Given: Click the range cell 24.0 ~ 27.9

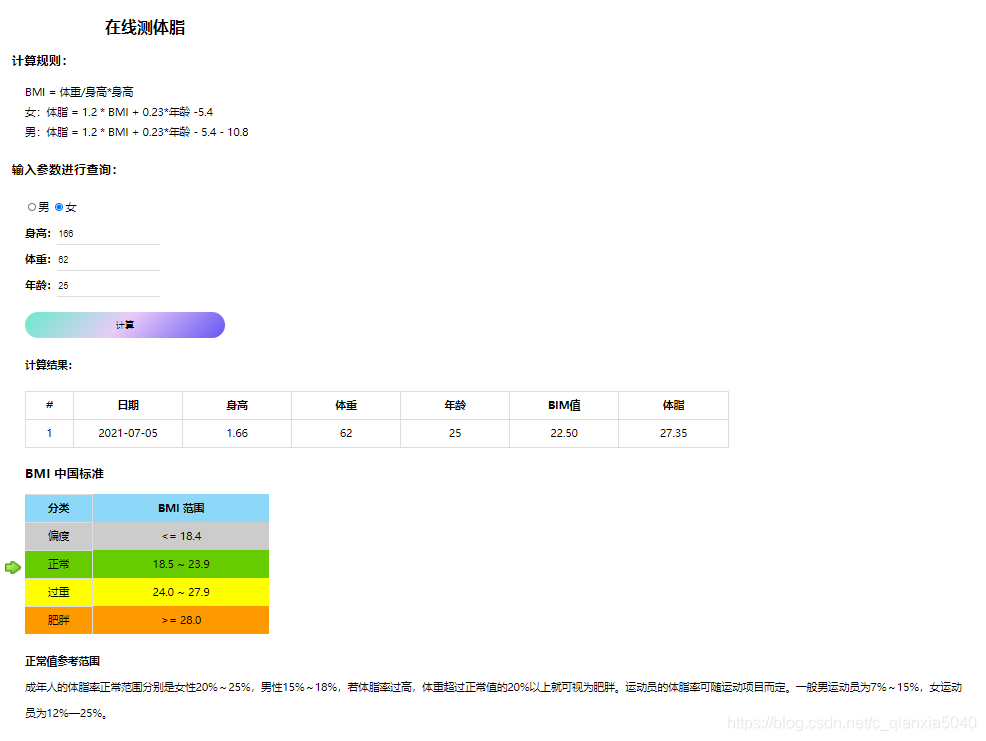Looking at the screenshot, I should click(x=181, y=592).
